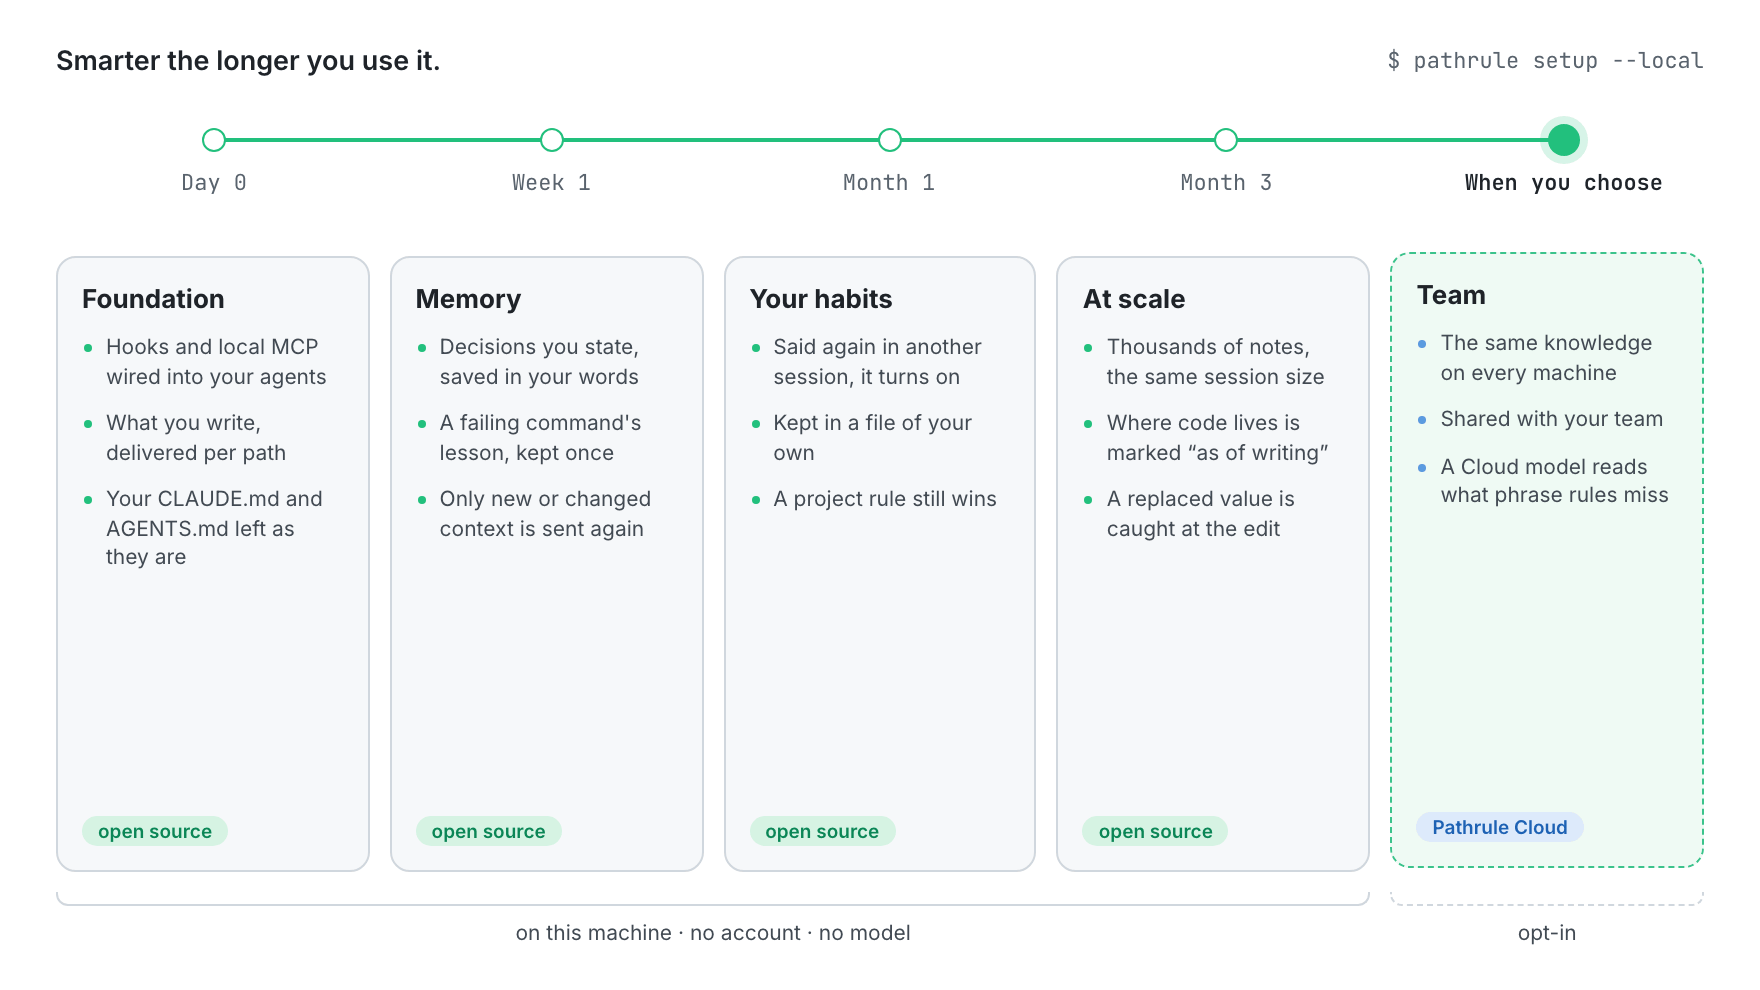Click 'A failing command's lesson, kept once'
This screenshot has height=990, width=1760.
click(x=540, y=438)
